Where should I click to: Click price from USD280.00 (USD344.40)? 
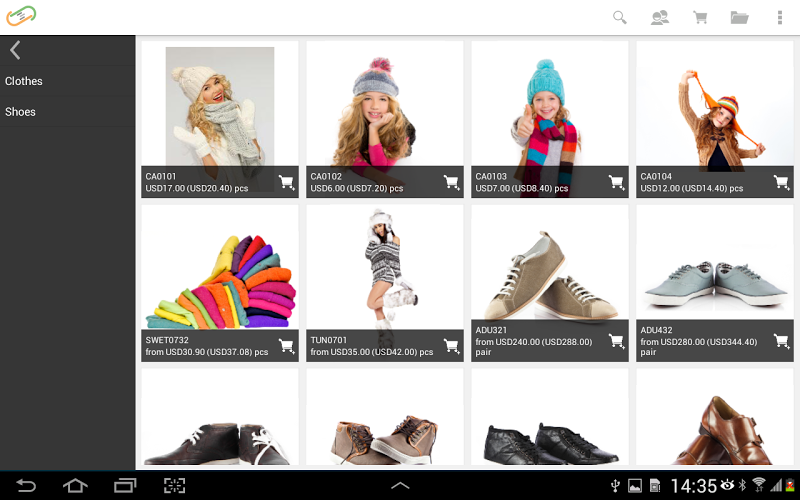click(x=698, y=342)
